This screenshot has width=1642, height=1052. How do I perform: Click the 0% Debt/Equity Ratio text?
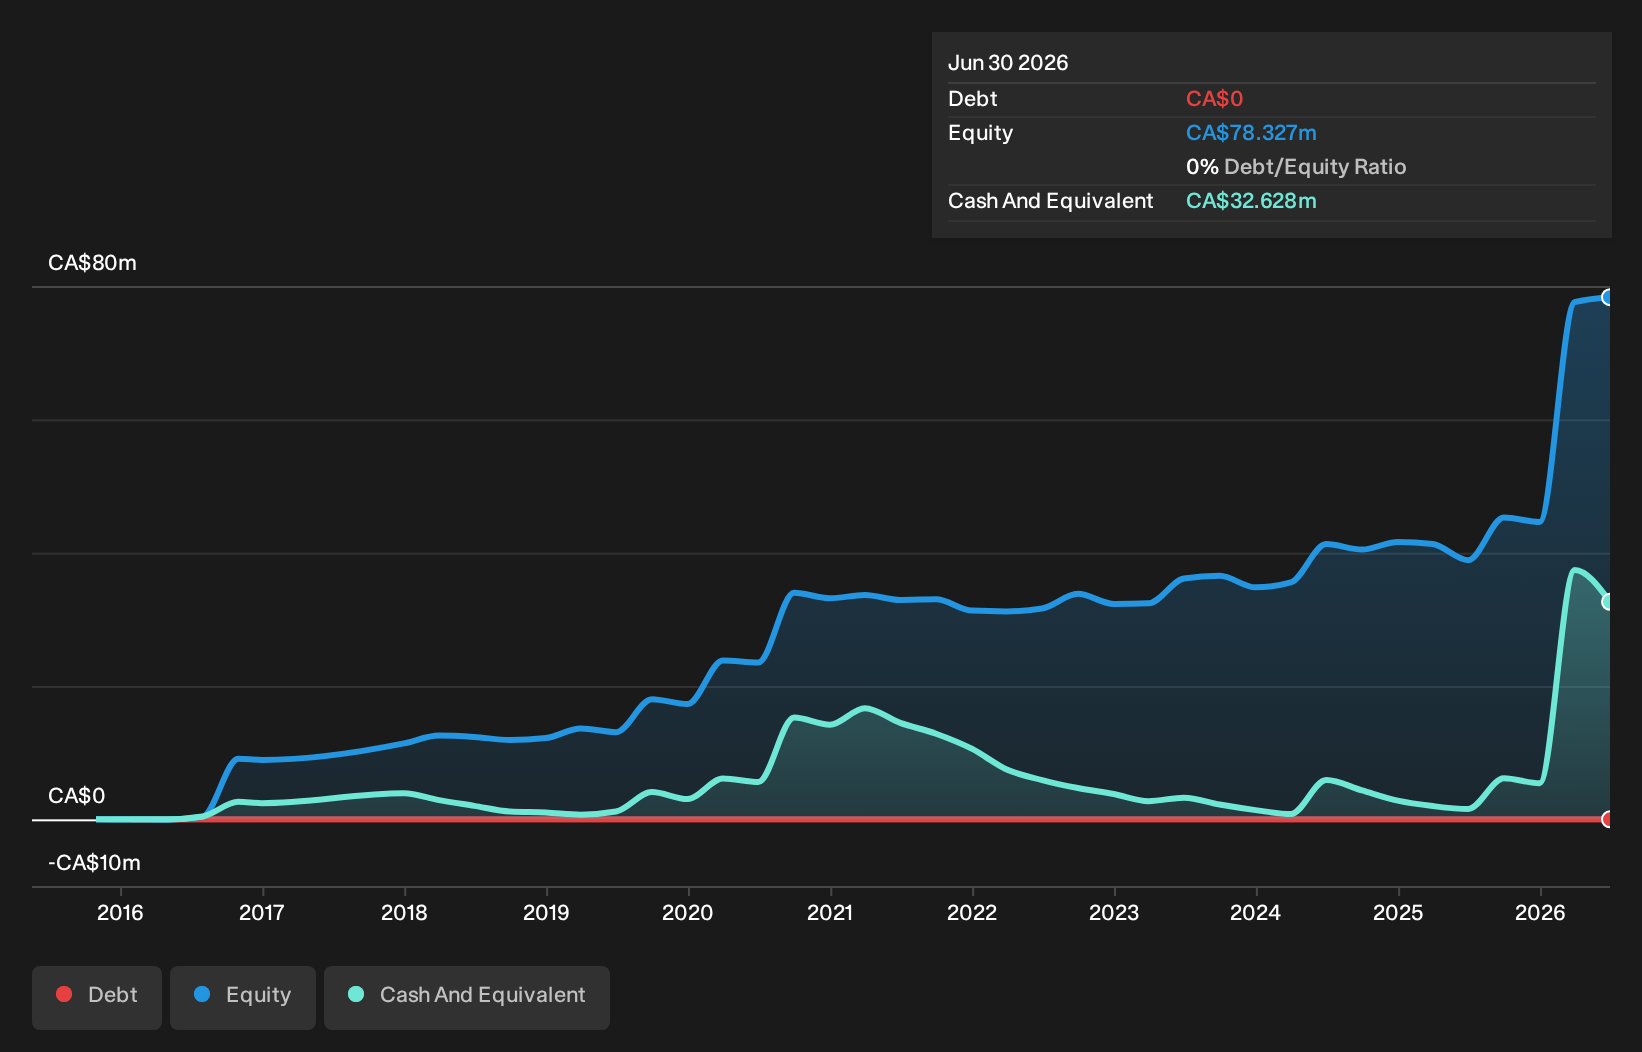tap(1296, 167)
